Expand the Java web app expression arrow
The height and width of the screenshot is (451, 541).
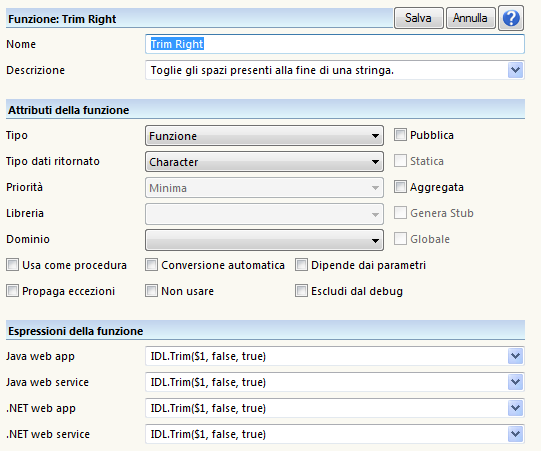(515, 356)
